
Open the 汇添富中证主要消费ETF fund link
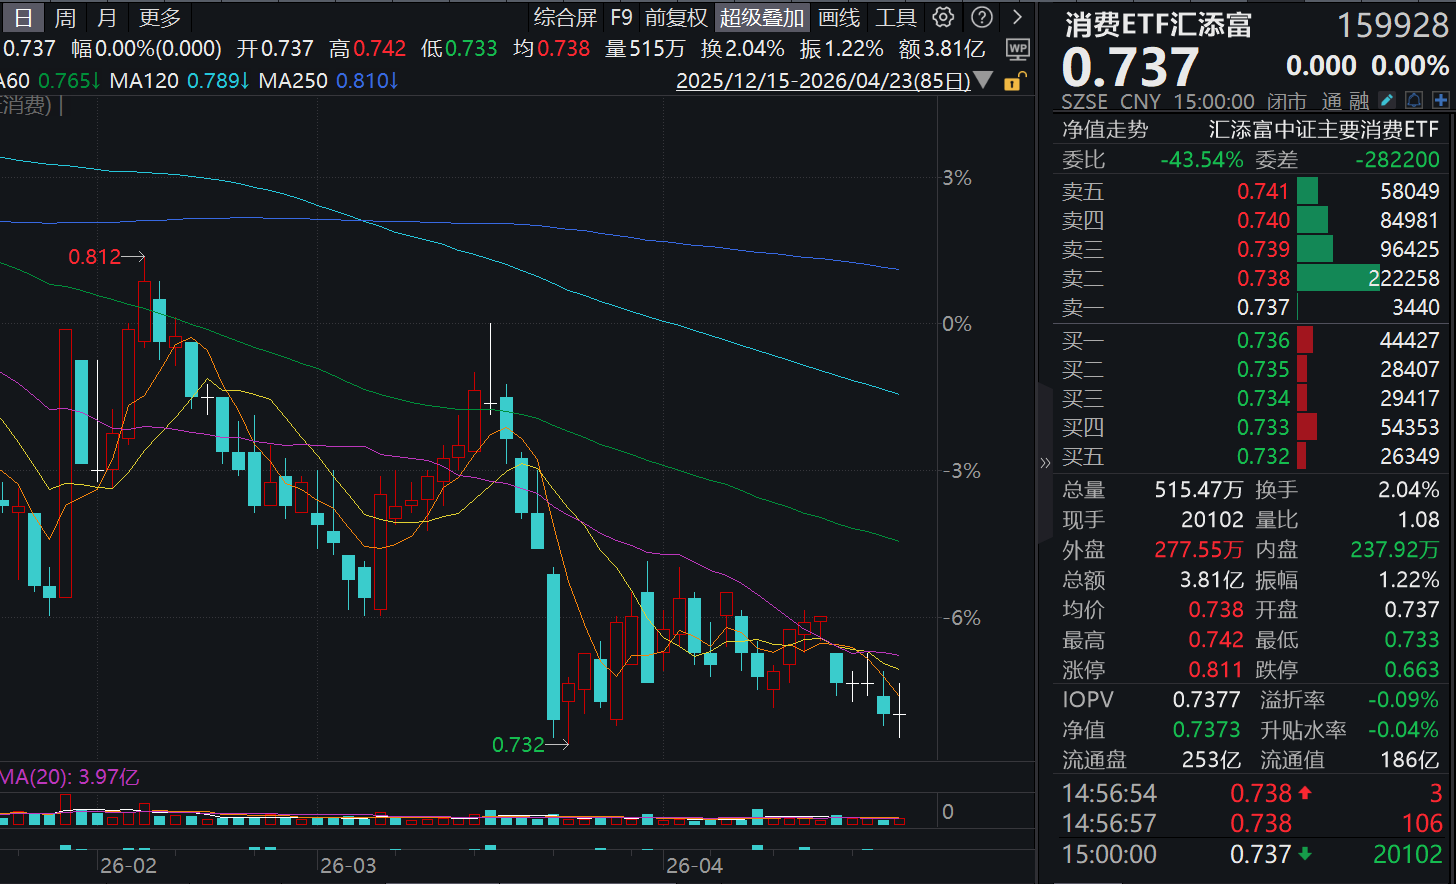[x=1327, y=129]
